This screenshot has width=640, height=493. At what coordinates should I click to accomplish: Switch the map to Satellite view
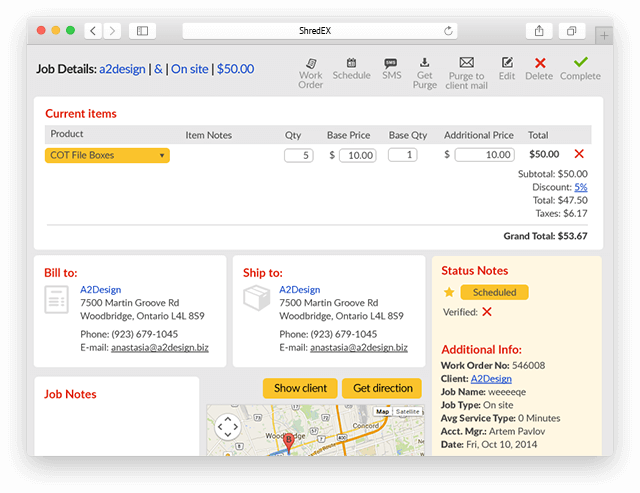(407, 411)
